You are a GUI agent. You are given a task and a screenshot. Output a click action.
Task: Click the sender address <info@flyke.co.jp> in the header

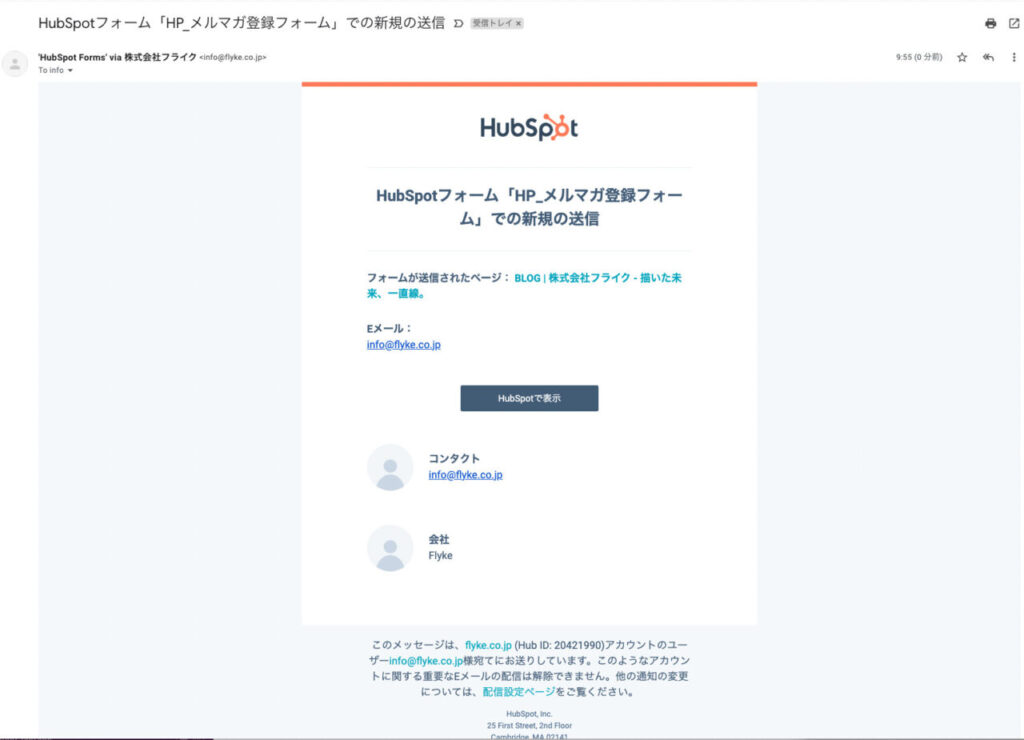[x=233, y=57]
